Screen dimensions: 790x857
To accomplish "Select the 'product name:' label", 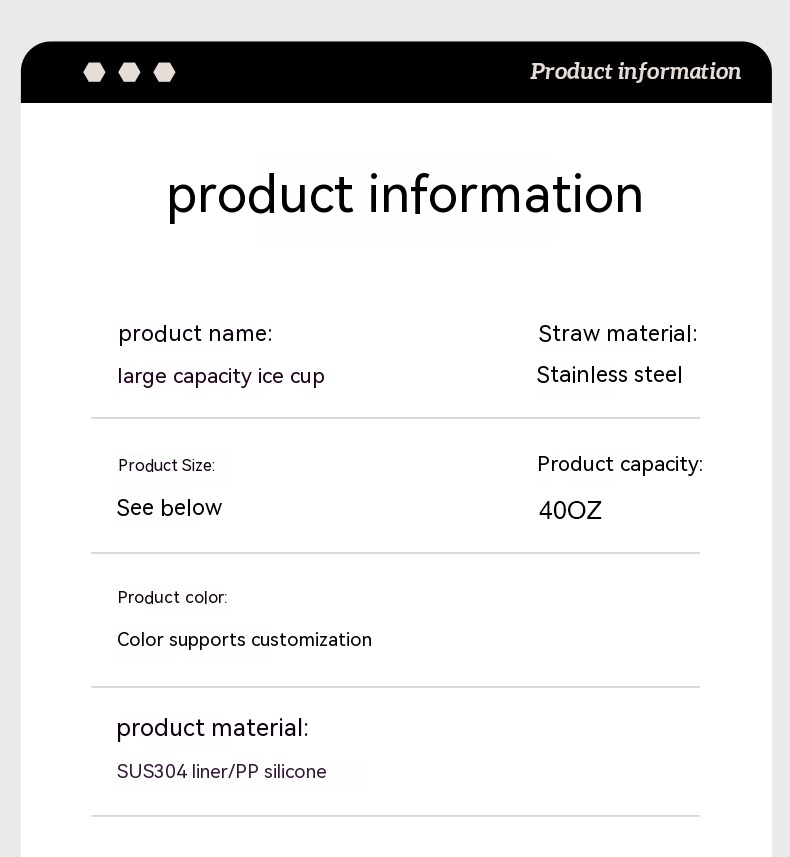I will [x=195, y=333].
